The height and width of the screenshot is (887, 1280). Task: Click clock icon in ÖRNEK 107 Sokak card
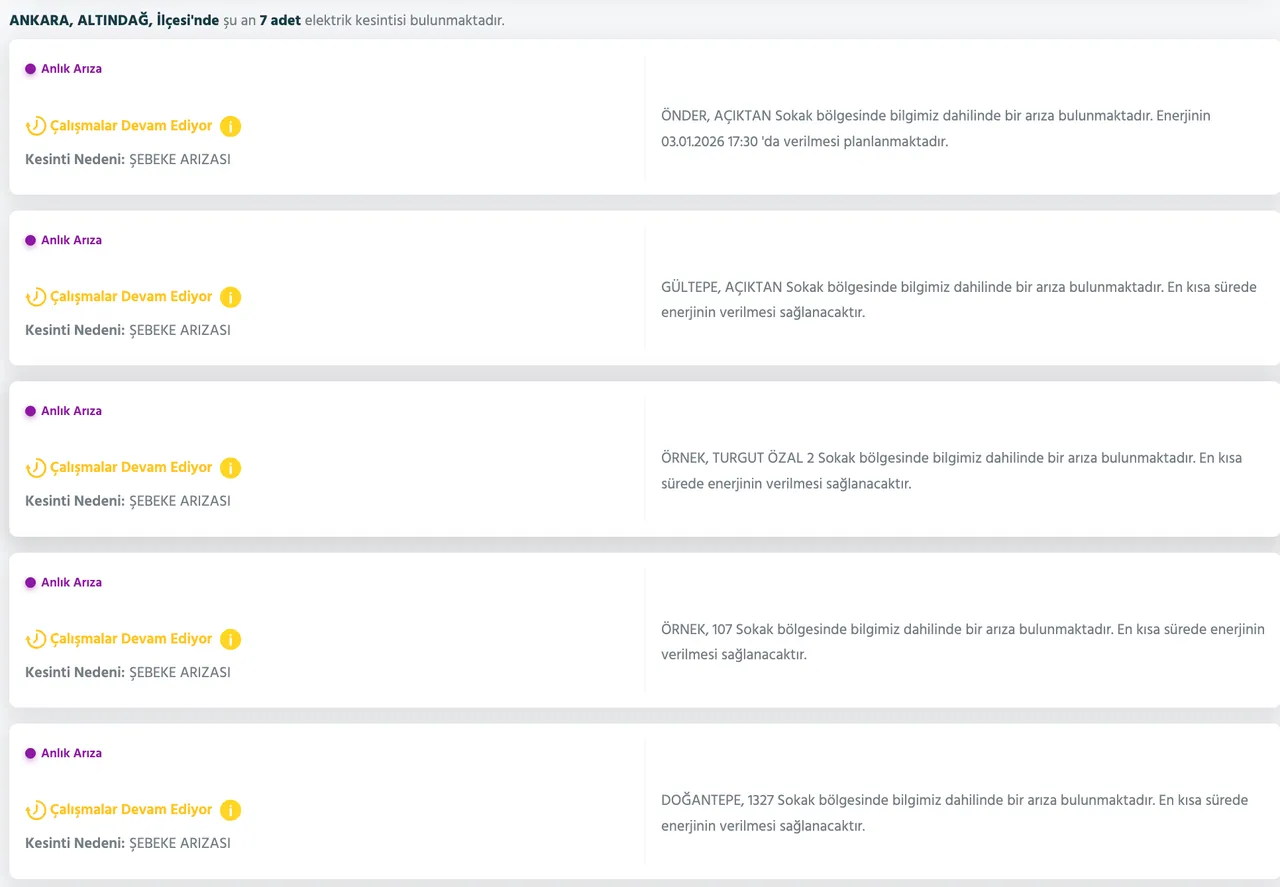[36, 639]
